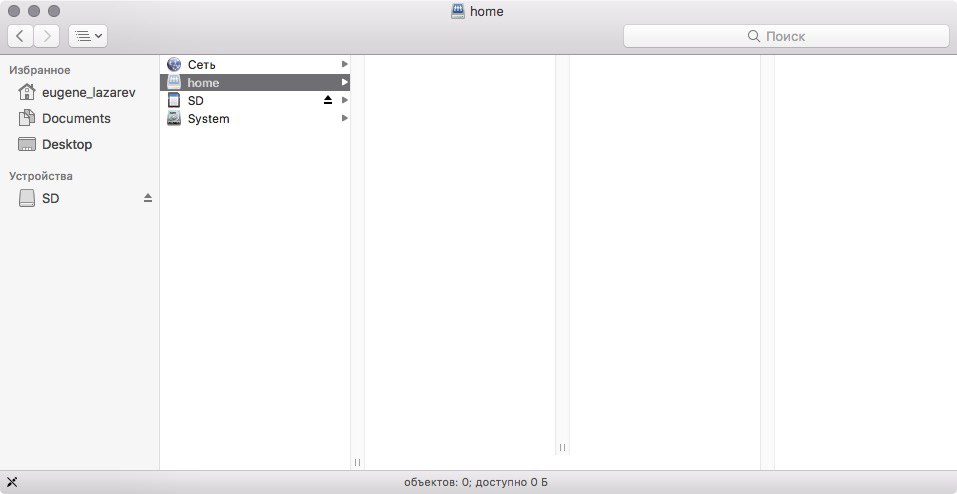Select the highlighted home row
Image resolution: width=957 pixels, height=494 pixels.
[255, 82]
